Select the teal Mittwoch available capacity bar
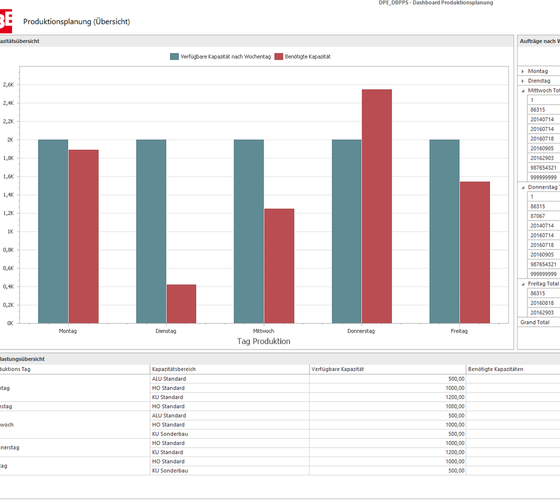Screen dimensions: 560x500 pos(249,231)
